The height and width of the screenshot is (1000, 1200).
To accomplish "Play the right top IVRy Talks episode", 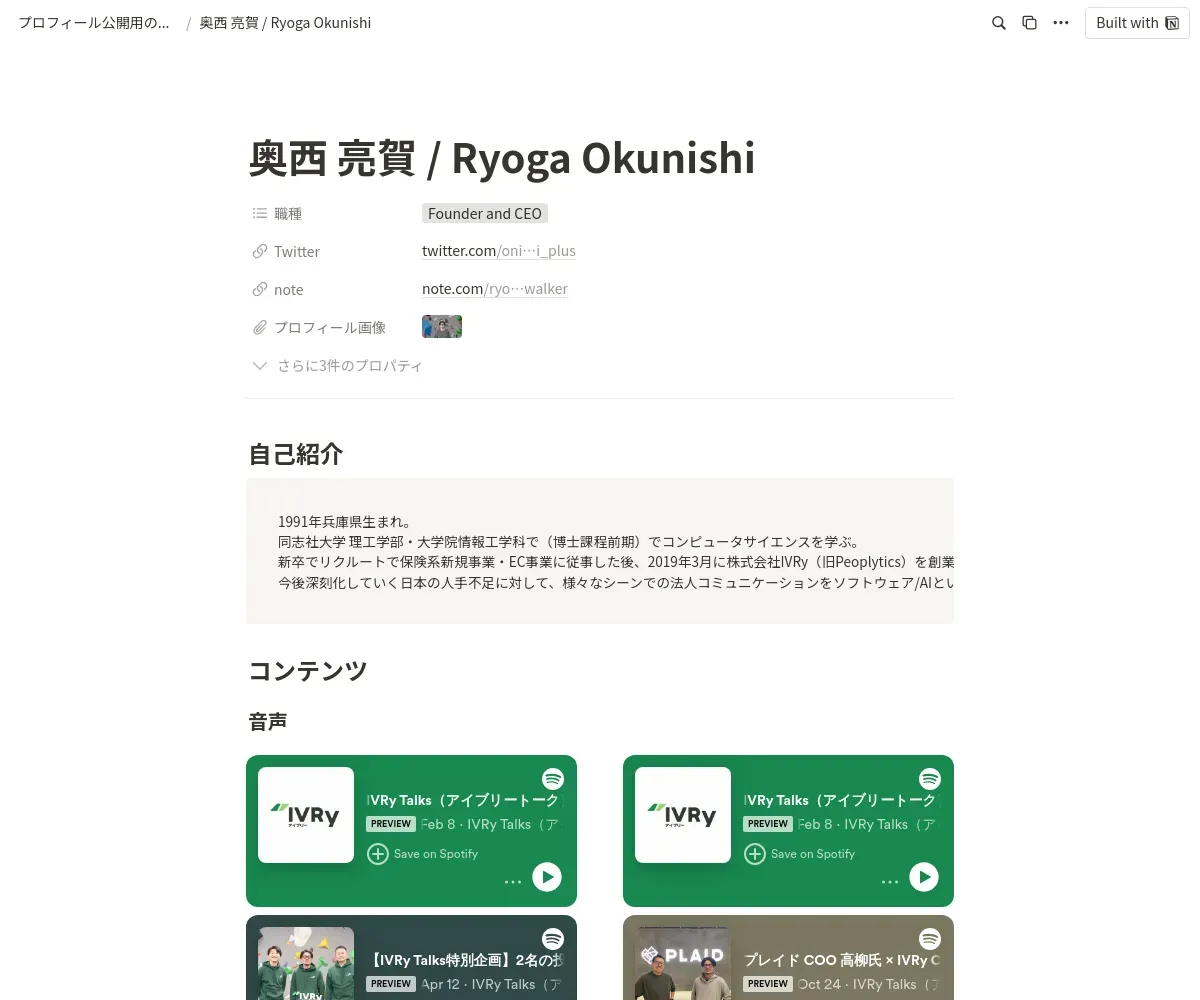I will [x=924, y=877].
